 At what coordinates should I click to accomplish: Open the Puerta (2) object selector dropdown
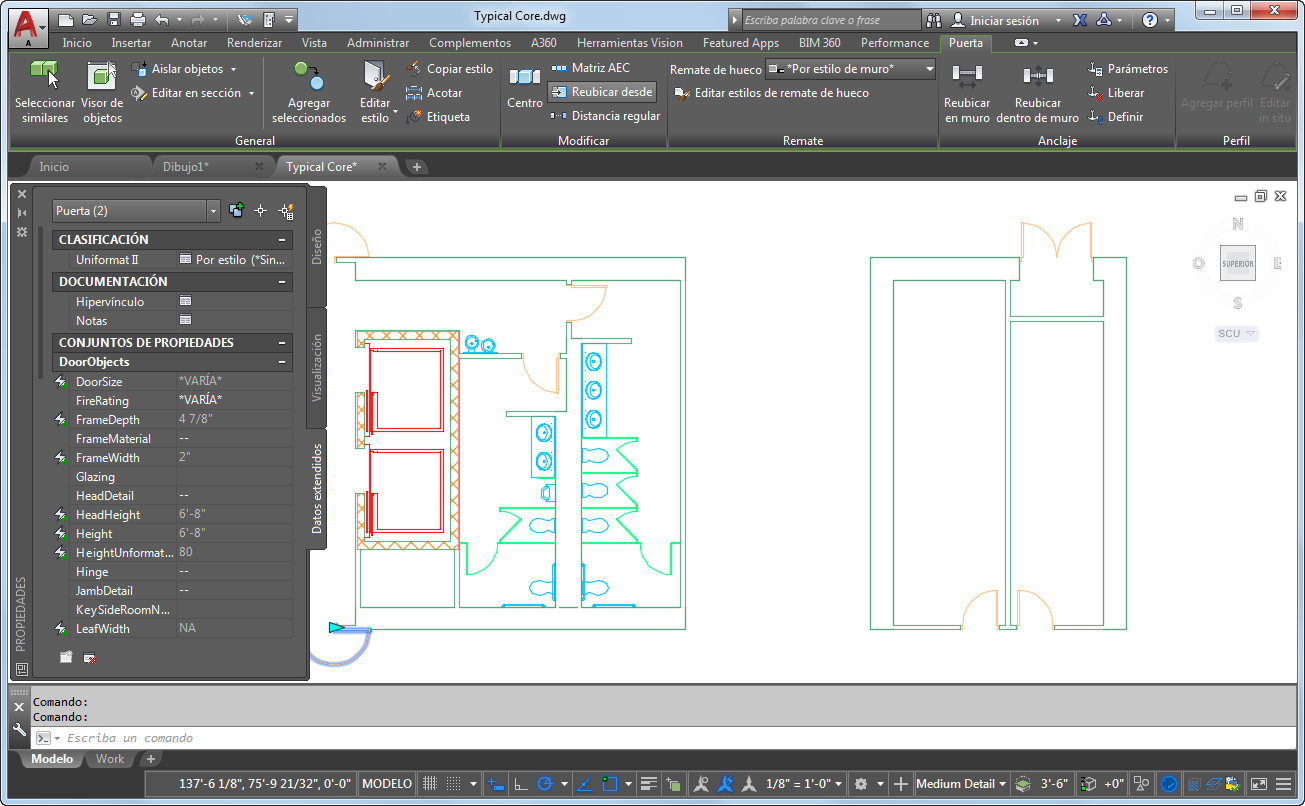pyautogui.click(x=213, y=211)
